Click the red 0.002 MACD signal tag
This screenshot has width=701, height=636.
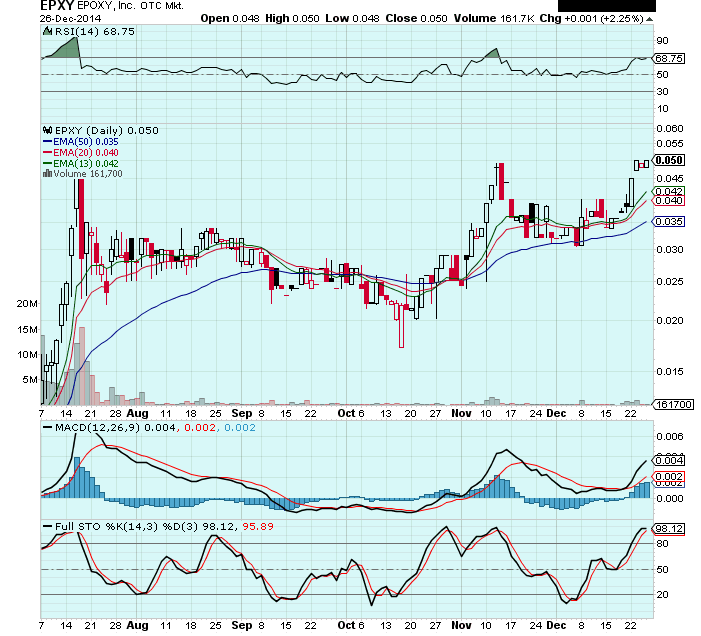tap(669, 476)
